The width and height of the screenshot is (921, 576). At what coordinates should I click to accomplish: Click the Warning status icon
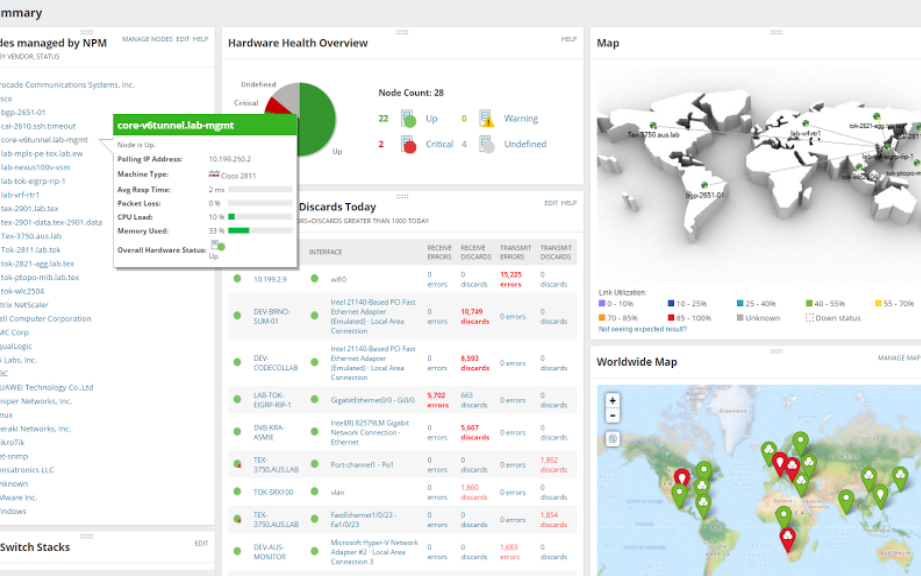coord(486,119)
